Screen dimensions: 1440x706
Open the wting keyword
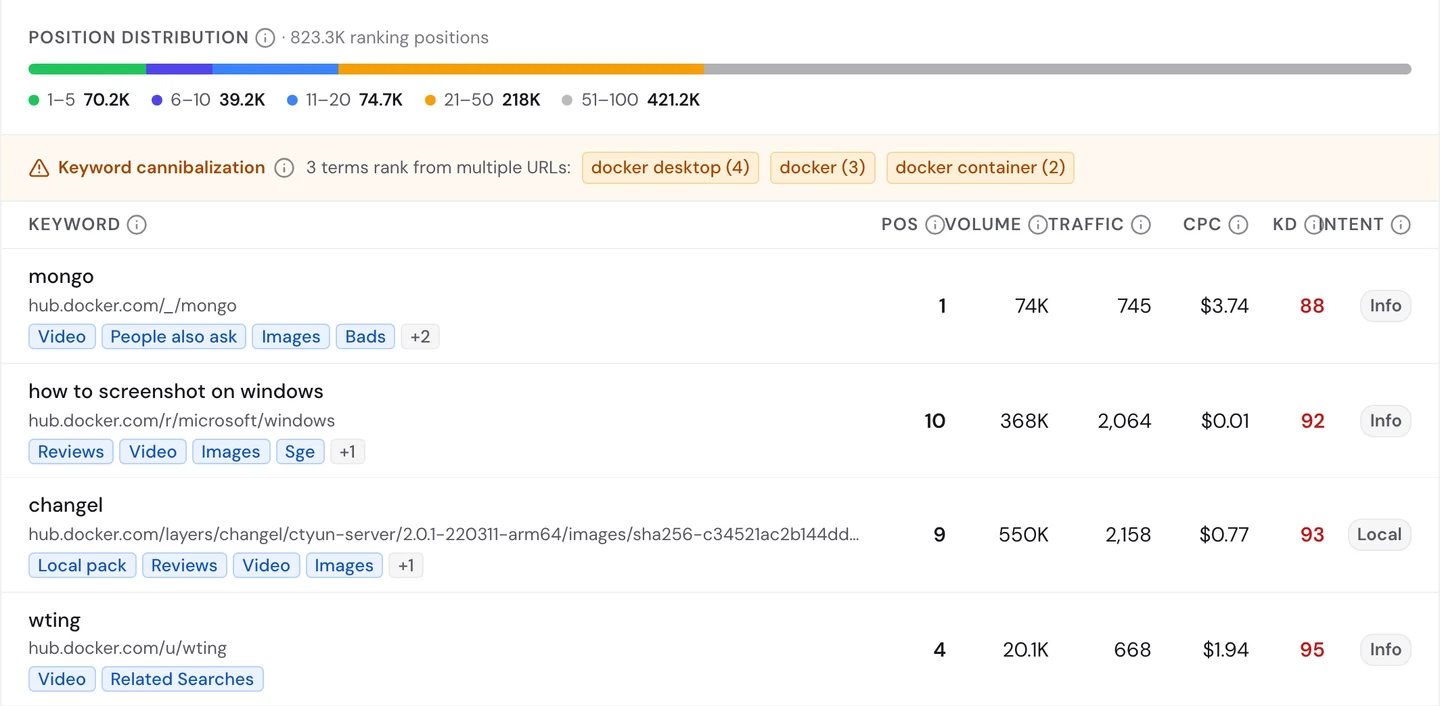pyautogui.click(x=54, y=620)
